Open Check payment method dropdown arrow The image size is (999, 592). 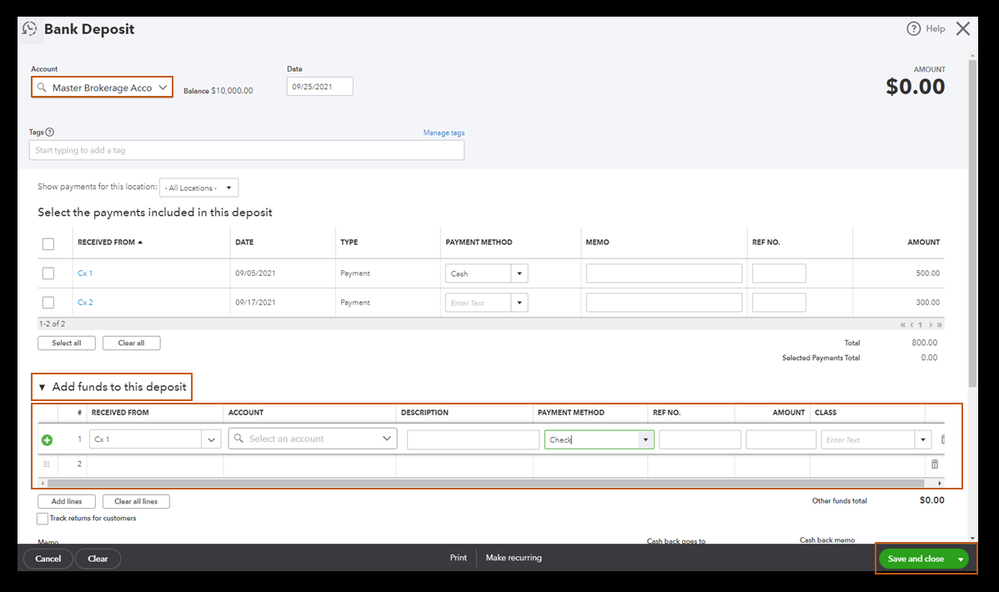645,440
